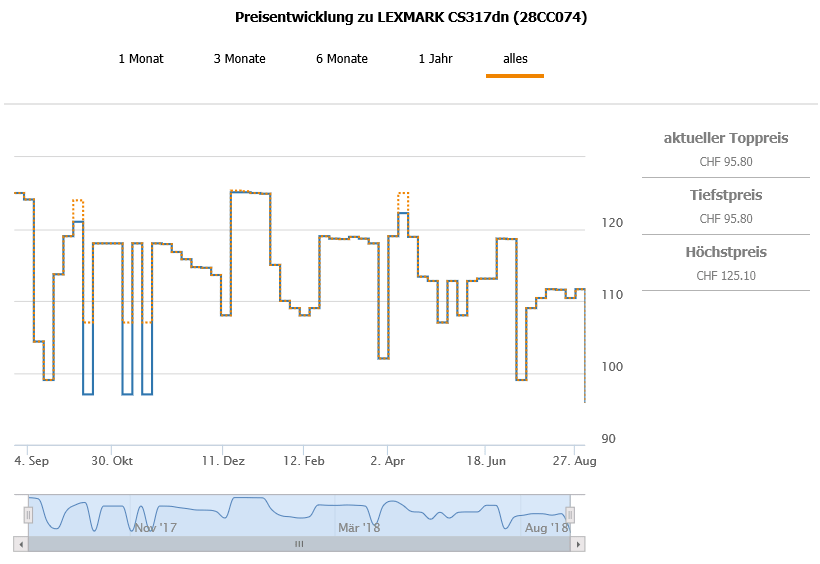Click the right navigator range handle
This screenshot has width=820, height=564.
pos(570,515)
